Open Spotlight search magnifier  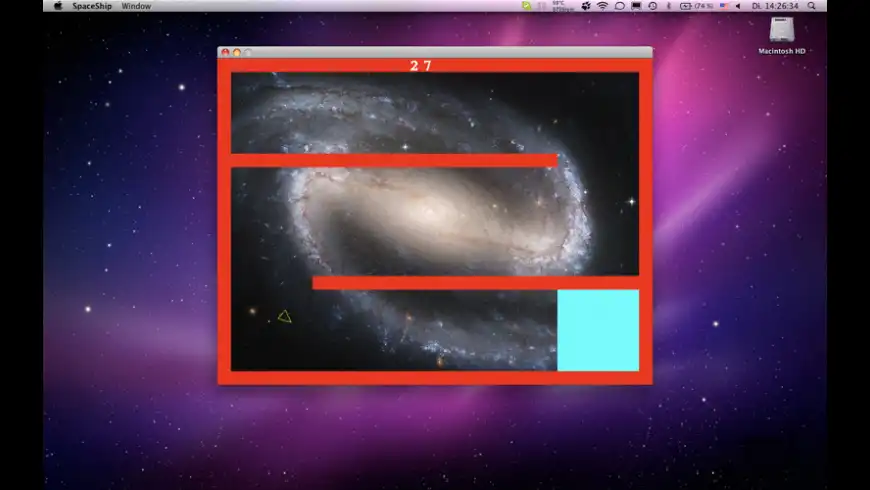point(812,6)
